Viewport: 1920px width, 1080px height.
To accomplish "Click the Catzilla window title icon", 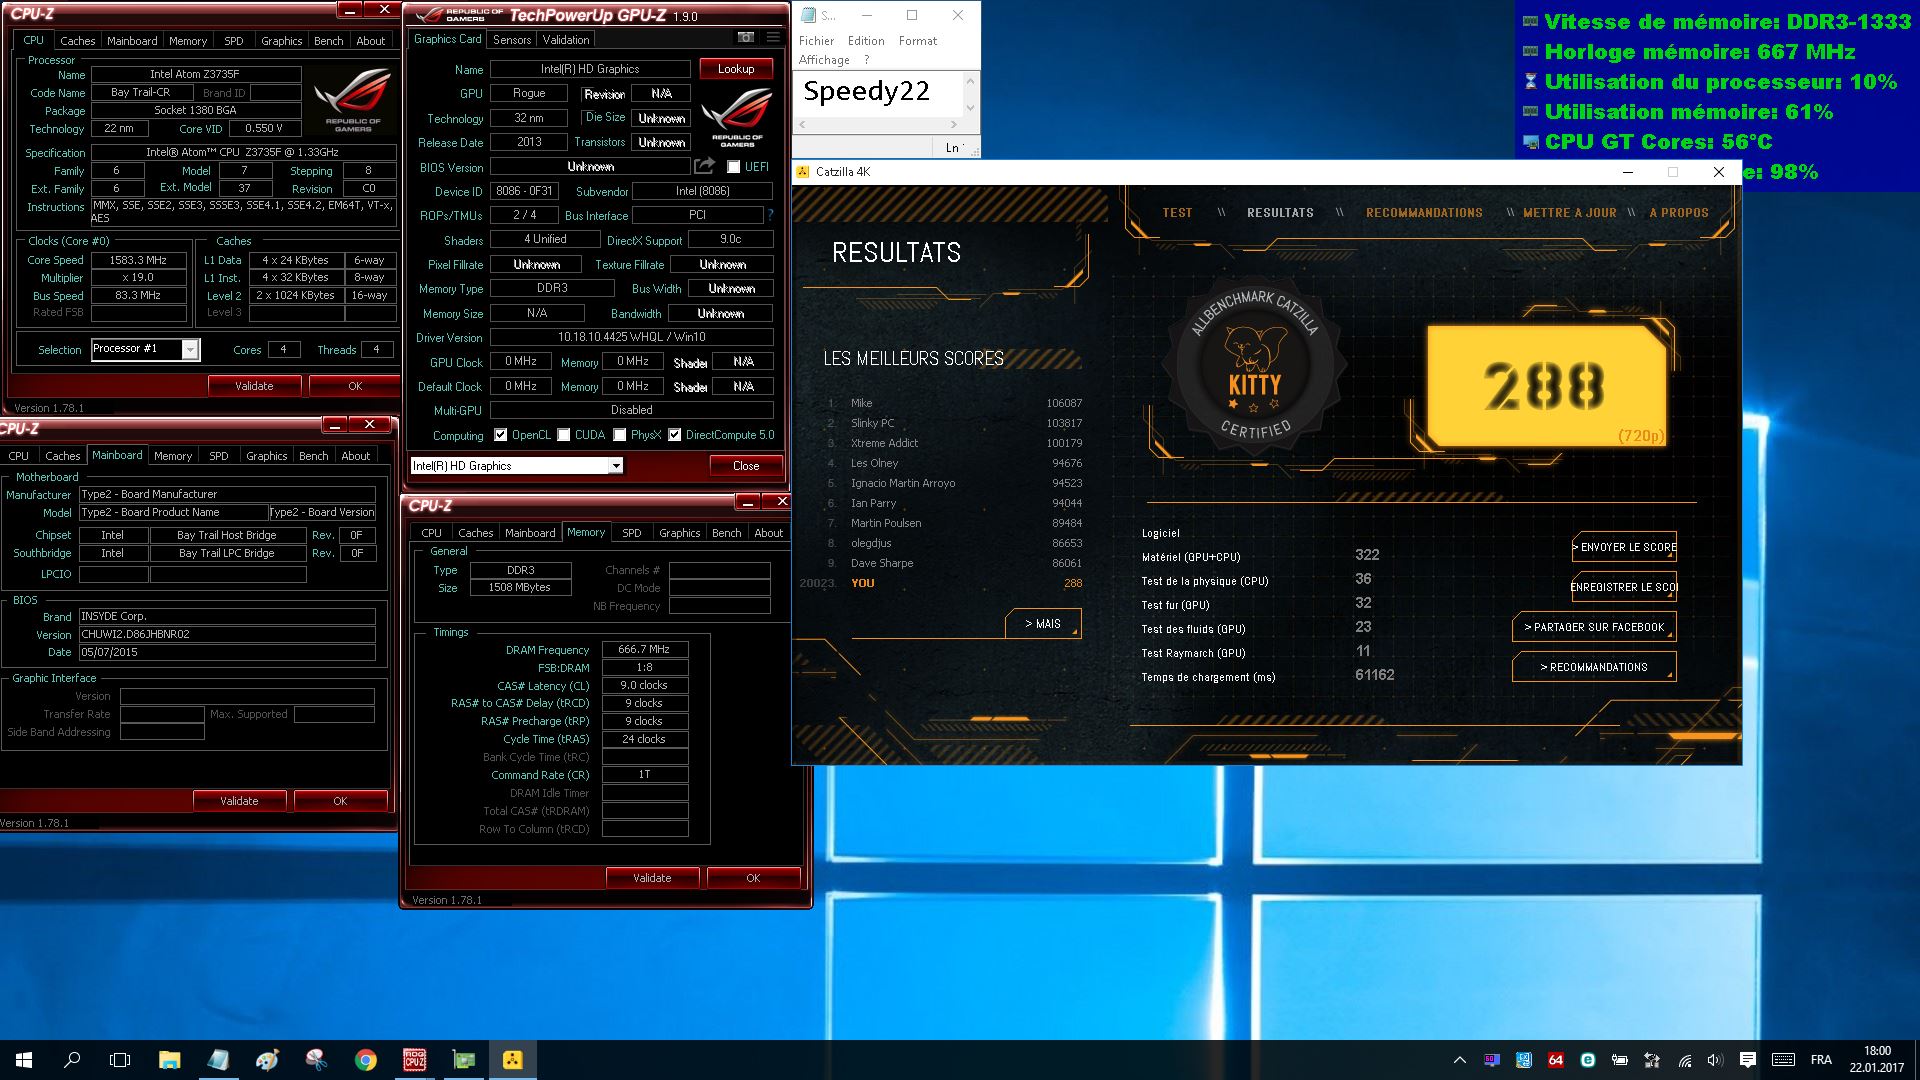I will click(803, 172).
